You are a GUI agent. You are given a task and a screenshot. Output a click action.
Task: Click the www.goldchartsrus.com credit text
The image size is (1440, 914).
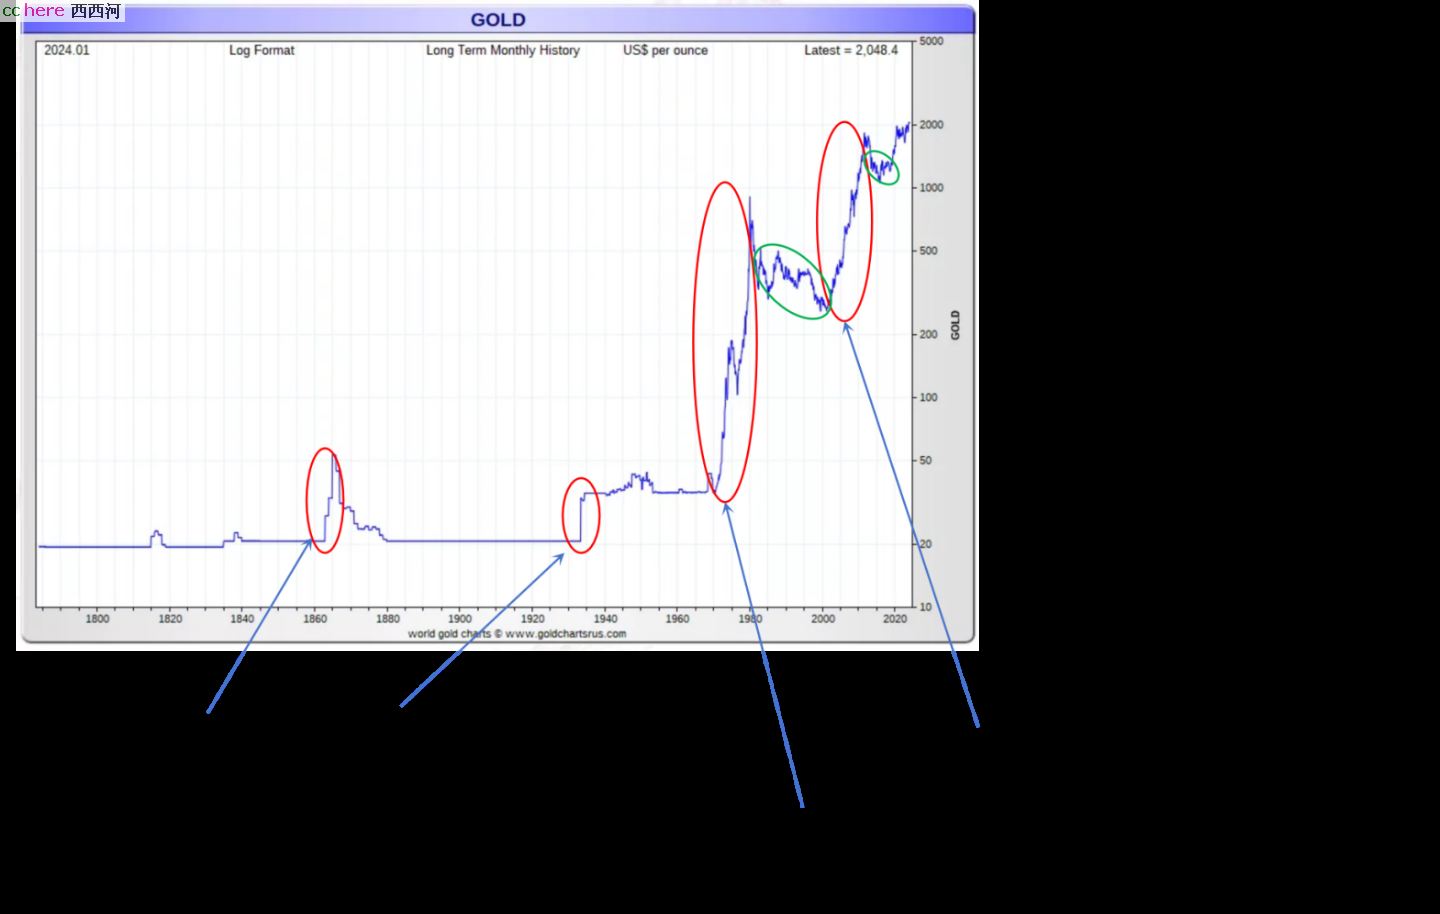[566, 634]
